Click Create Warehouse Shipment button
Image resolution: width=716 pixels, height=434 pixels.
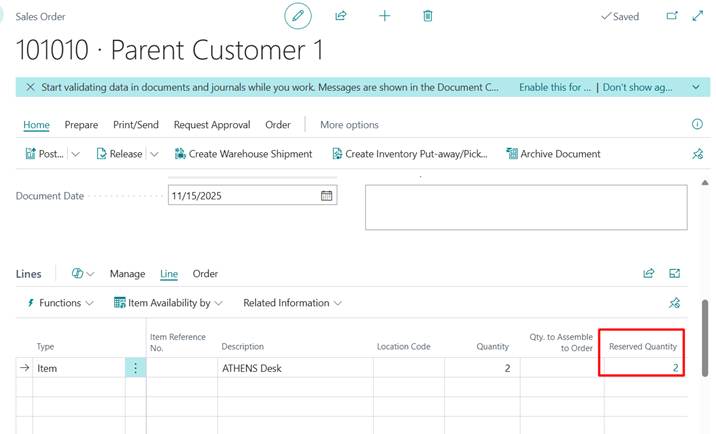243,154
